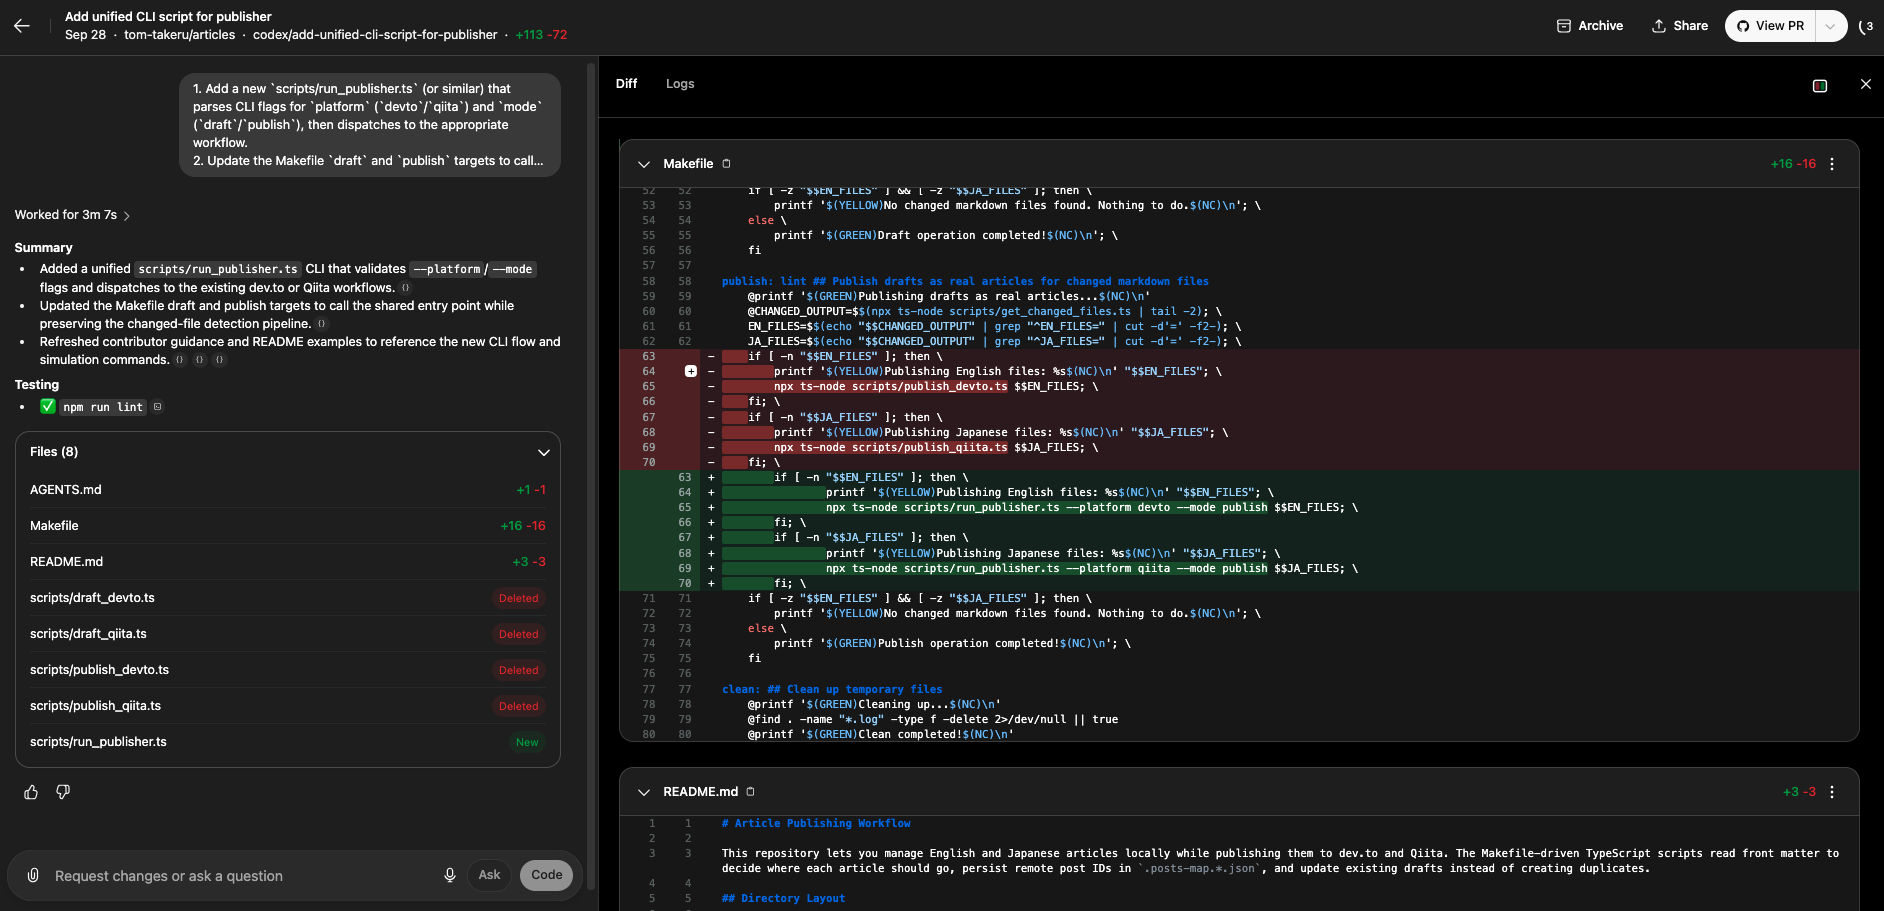Click the user prompt message bubble

370,125
